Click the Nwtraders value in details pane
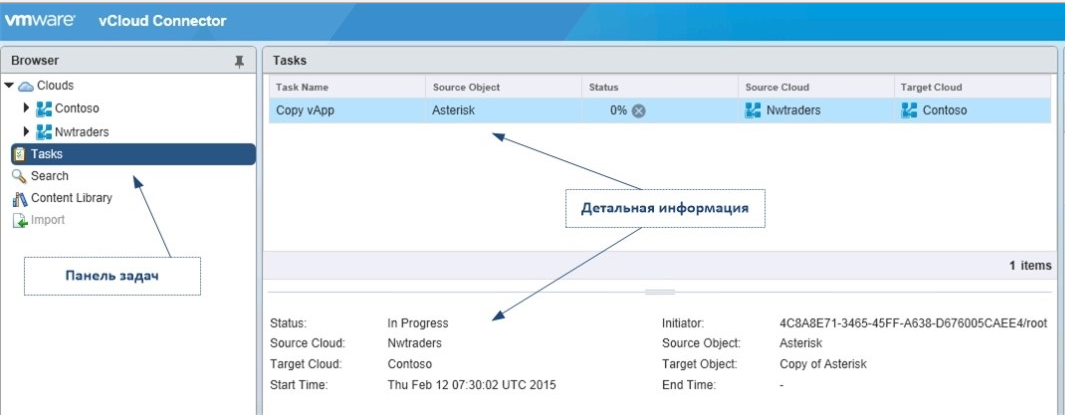This screenshot has height=417, width=1065. tap(414, 343)
